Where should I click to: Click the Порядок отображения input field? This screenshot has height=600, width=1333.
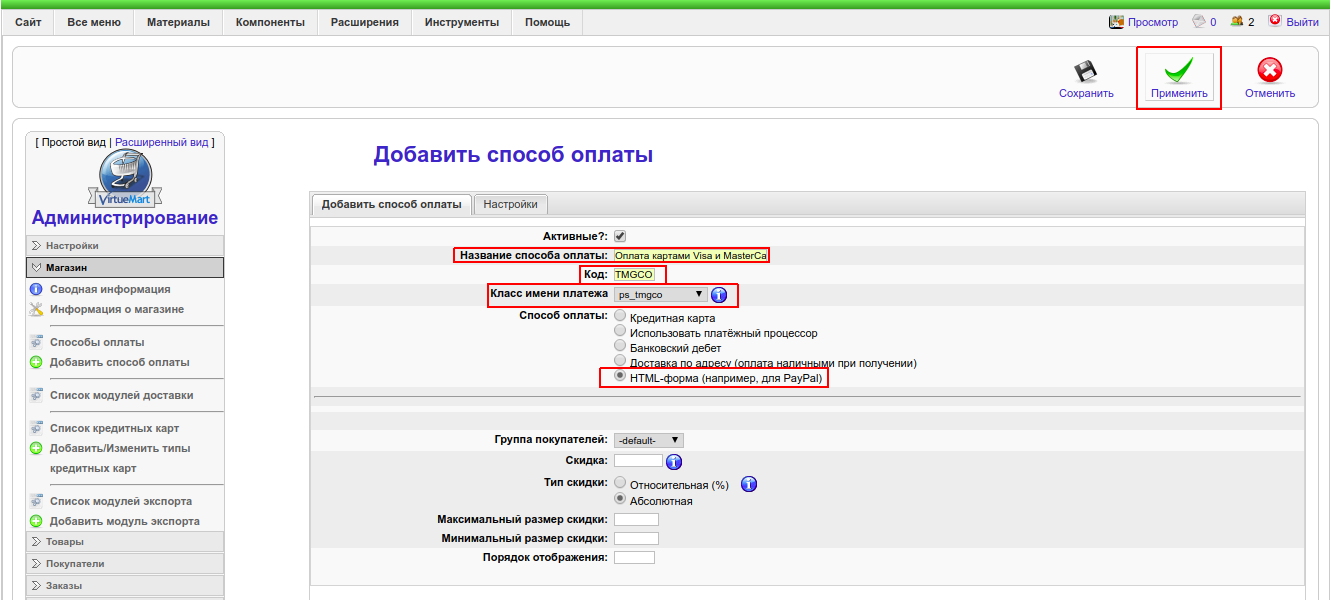pos(634,557)
